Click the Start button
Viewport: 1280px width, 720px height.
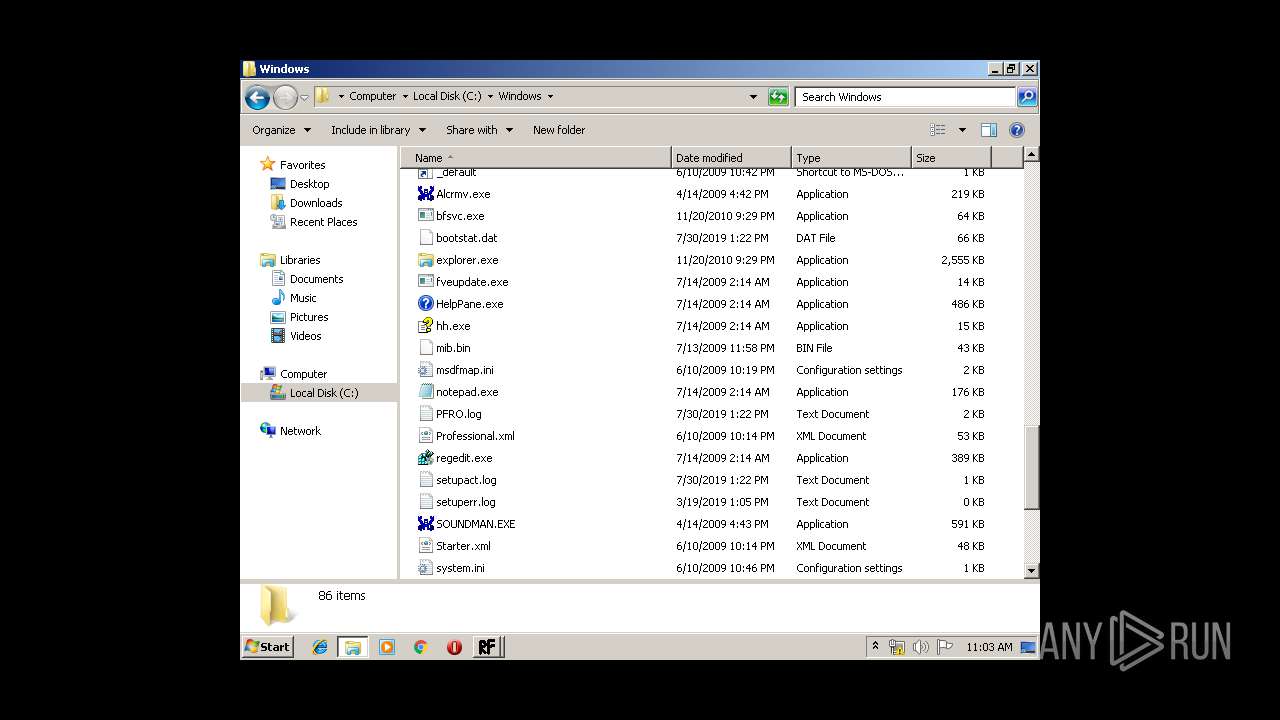[x=267, y=647]
